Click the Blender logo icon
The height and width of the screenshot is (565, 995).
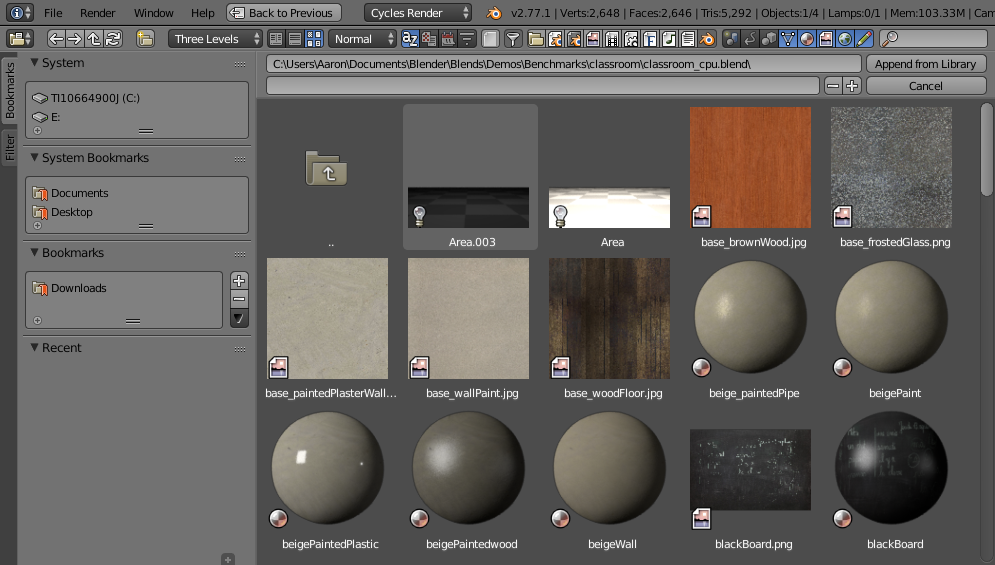pyautogui.click(x=493, y=13)
